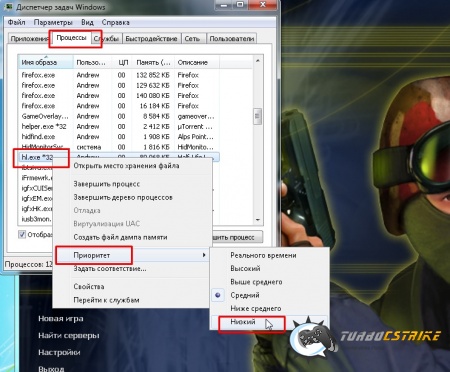Open the Справка menu
This screenshot has height=372, width=450.
115,22
